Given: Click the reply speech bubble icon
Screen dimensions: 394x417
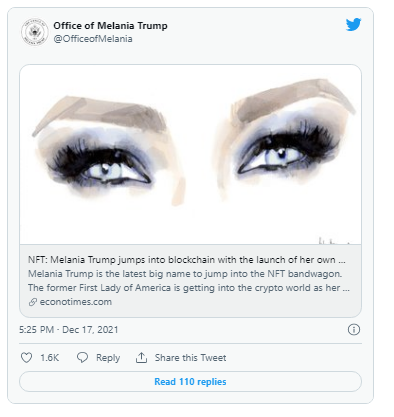Looking at the screenshot, I should 82,358.
